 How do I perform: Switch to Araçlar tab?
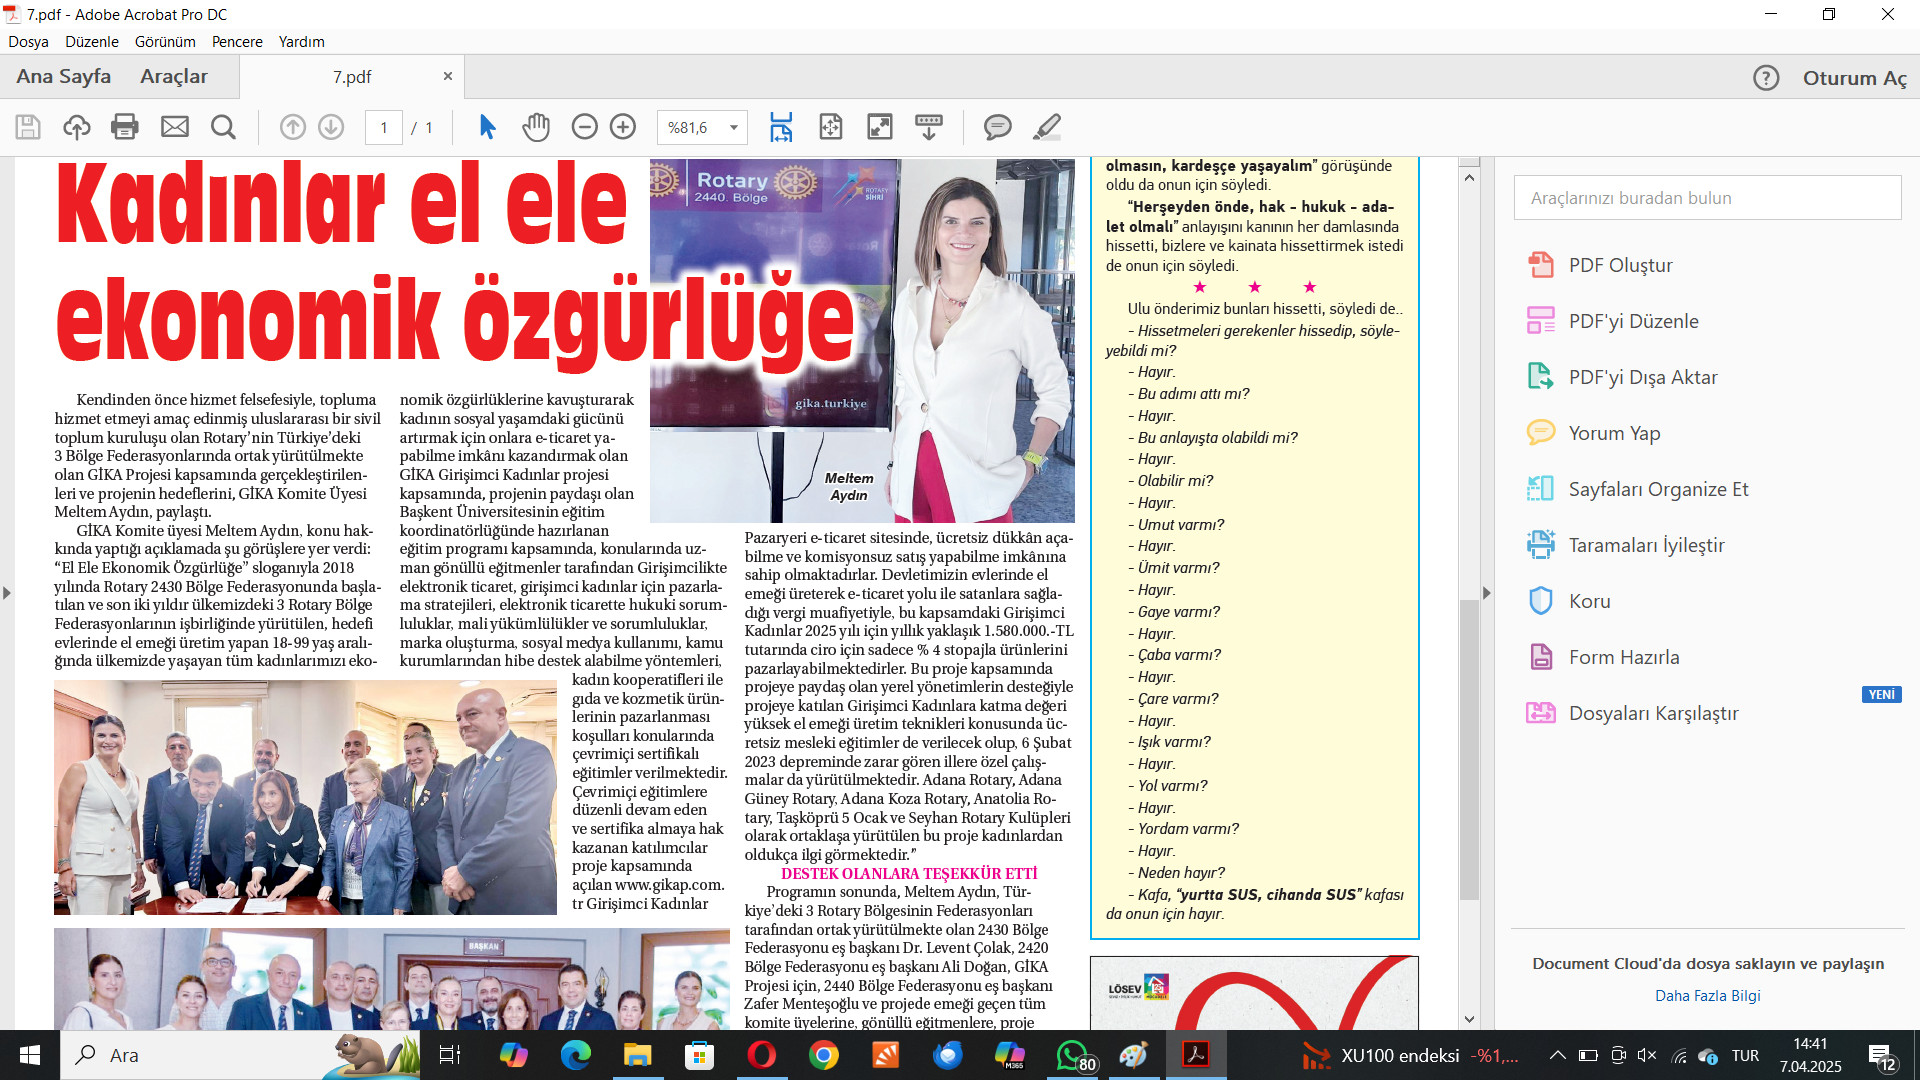tap(174, 76)
